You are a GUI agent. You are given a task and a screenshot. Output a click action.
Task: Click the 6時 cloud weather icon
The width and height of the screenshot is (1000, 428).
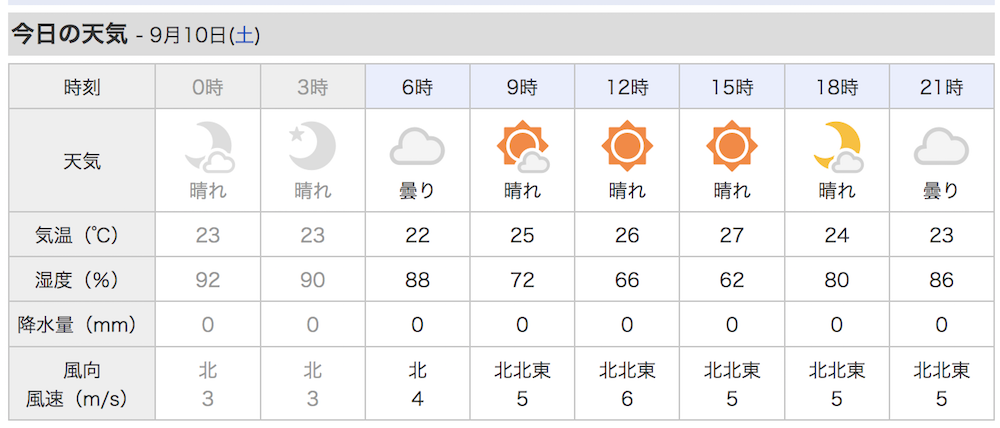tap(417, 147)
